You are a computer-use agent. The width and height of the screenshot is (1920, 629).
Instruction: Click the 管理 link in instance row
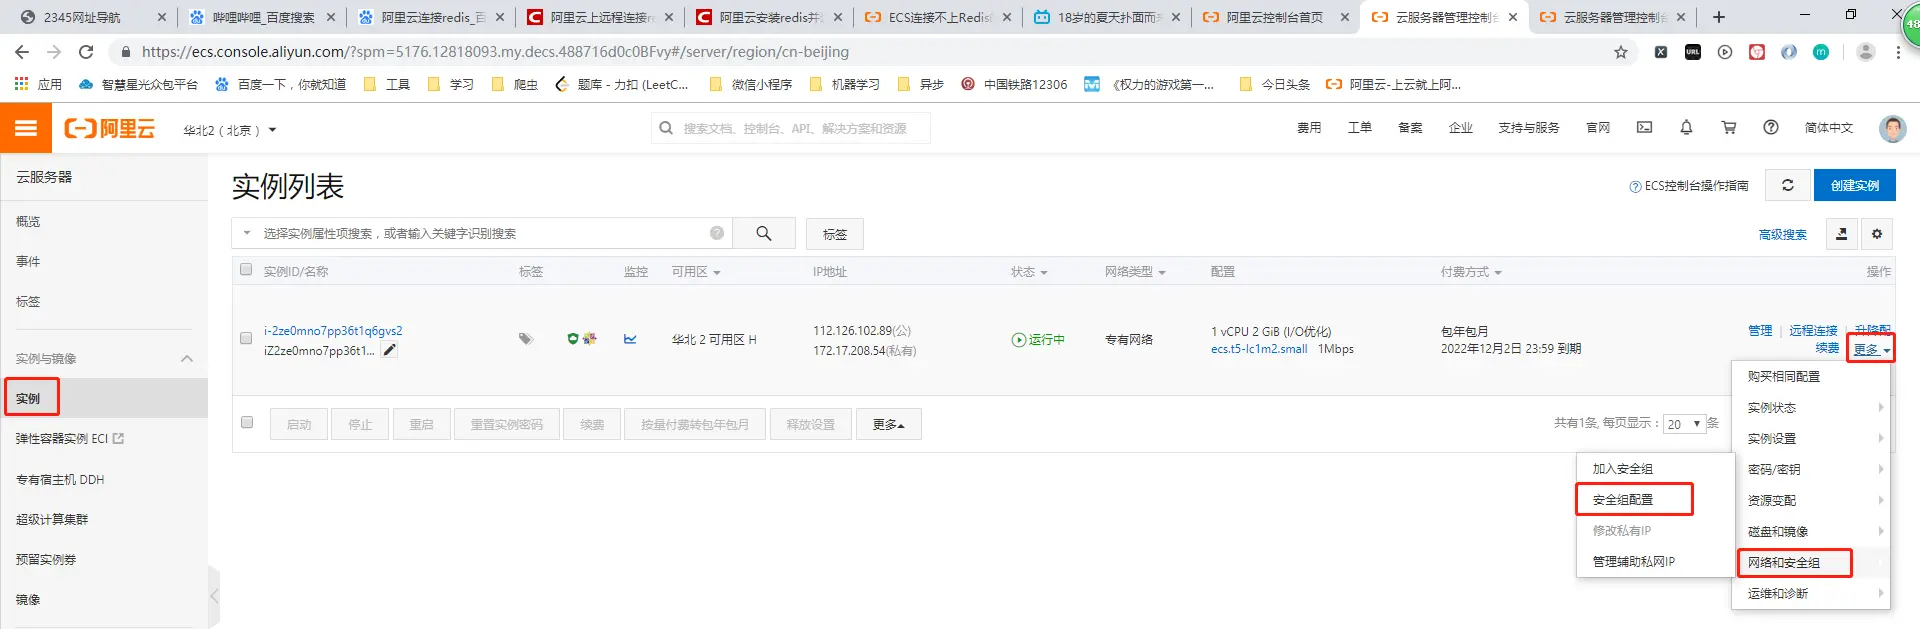[x=1760, y=330]
